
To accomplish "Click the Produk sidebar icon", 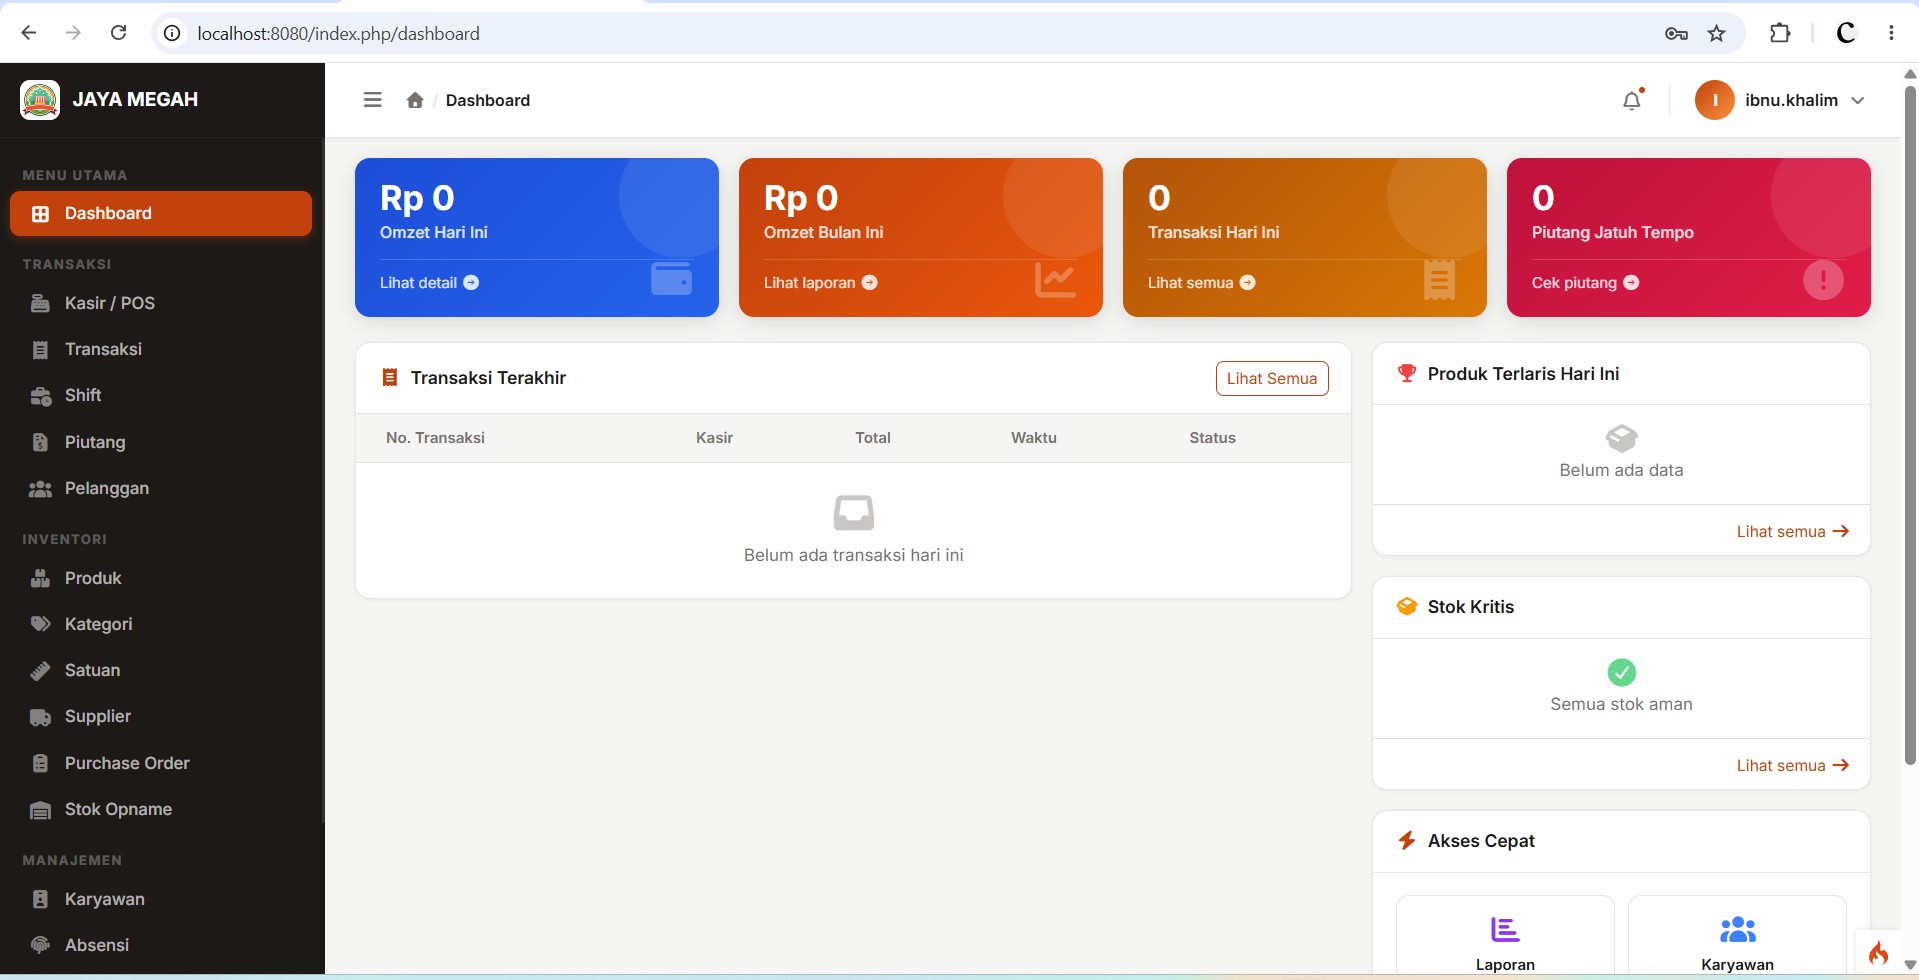I will tap(40, 578).
